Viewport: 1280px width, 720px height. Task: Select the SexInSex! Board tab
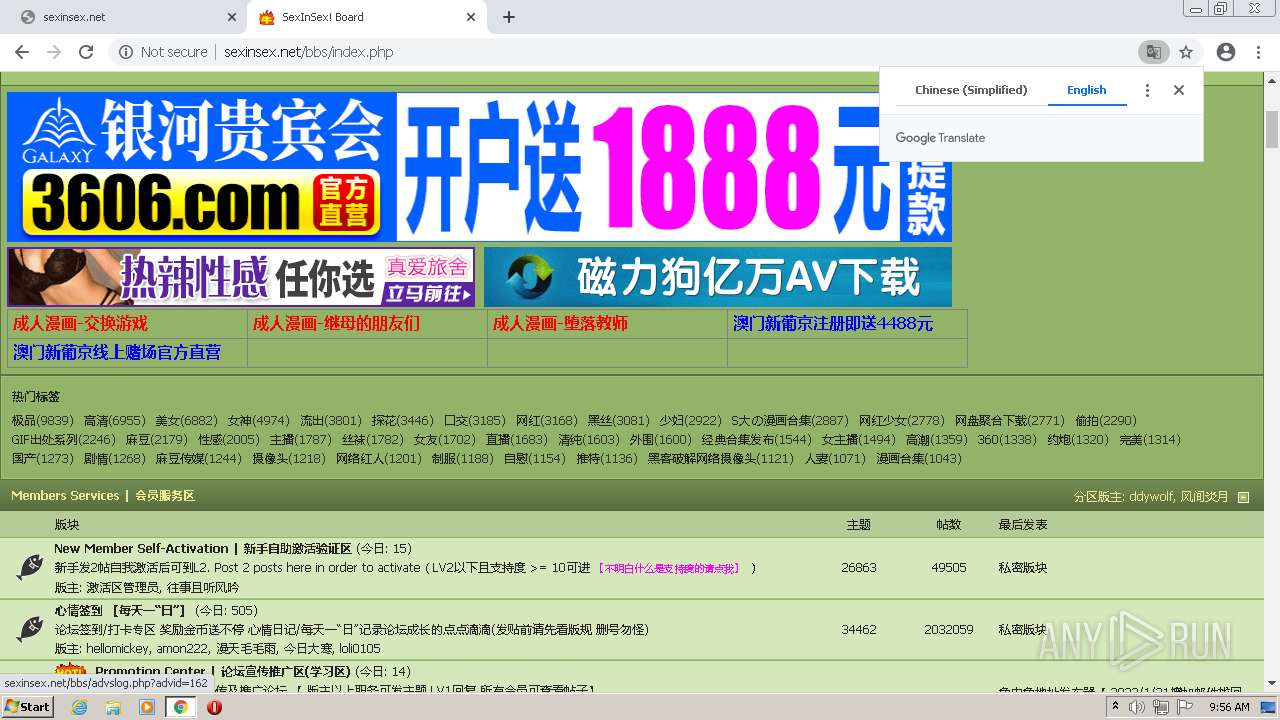point(366,17)
